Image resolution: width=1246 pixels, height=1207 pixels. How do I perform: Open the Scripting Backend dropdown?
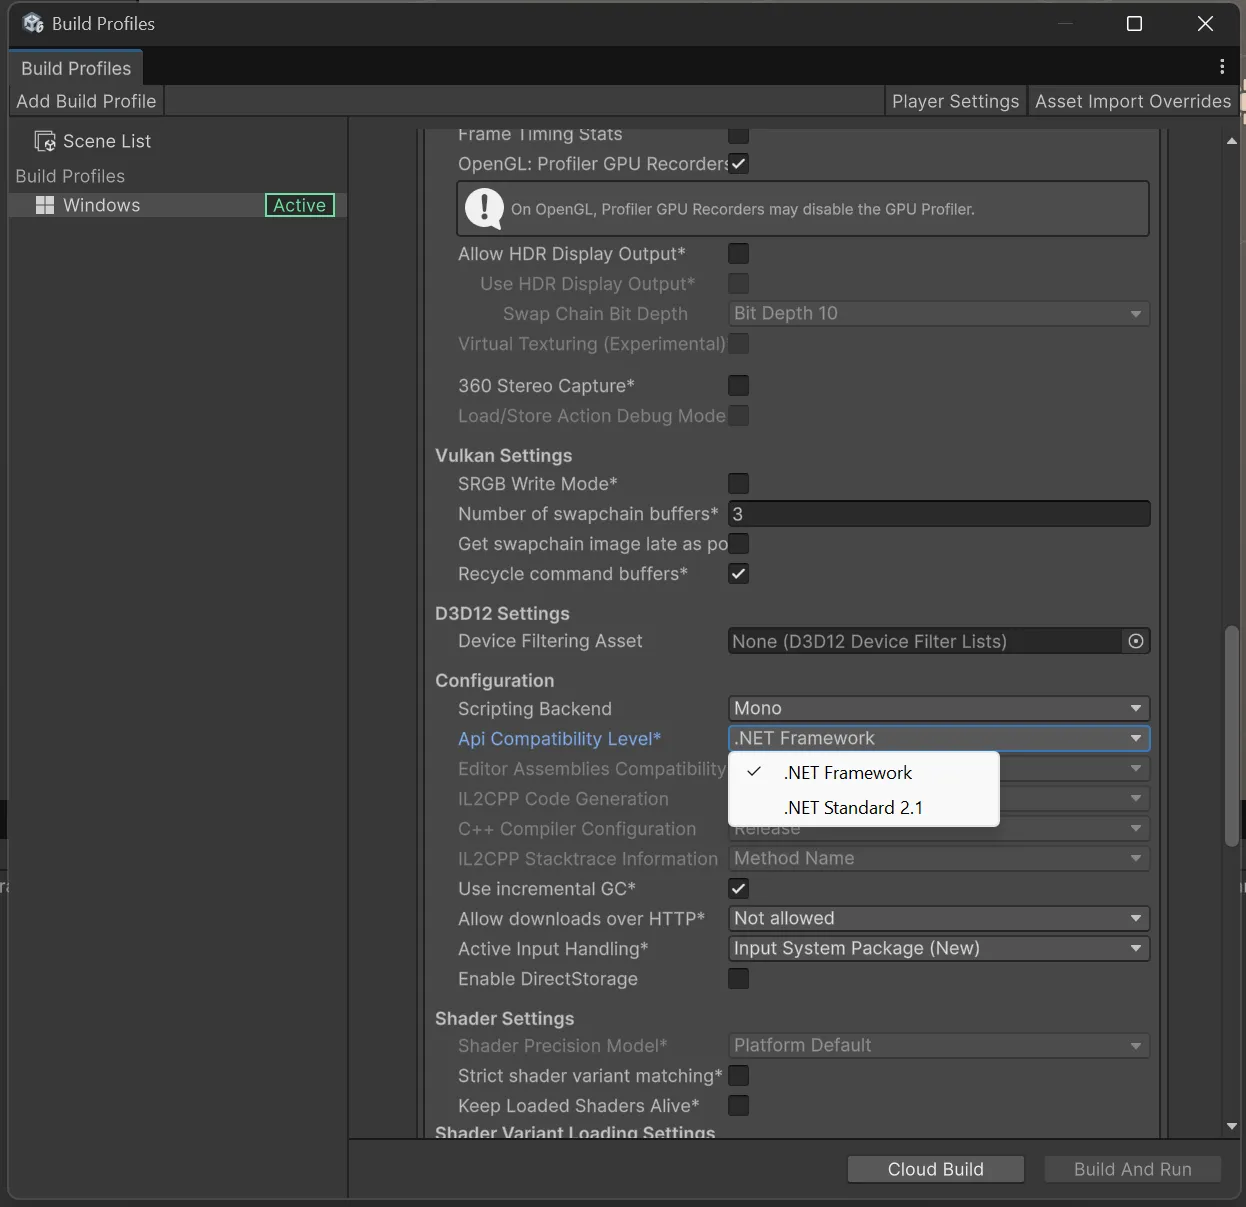[x=938, y=708]
